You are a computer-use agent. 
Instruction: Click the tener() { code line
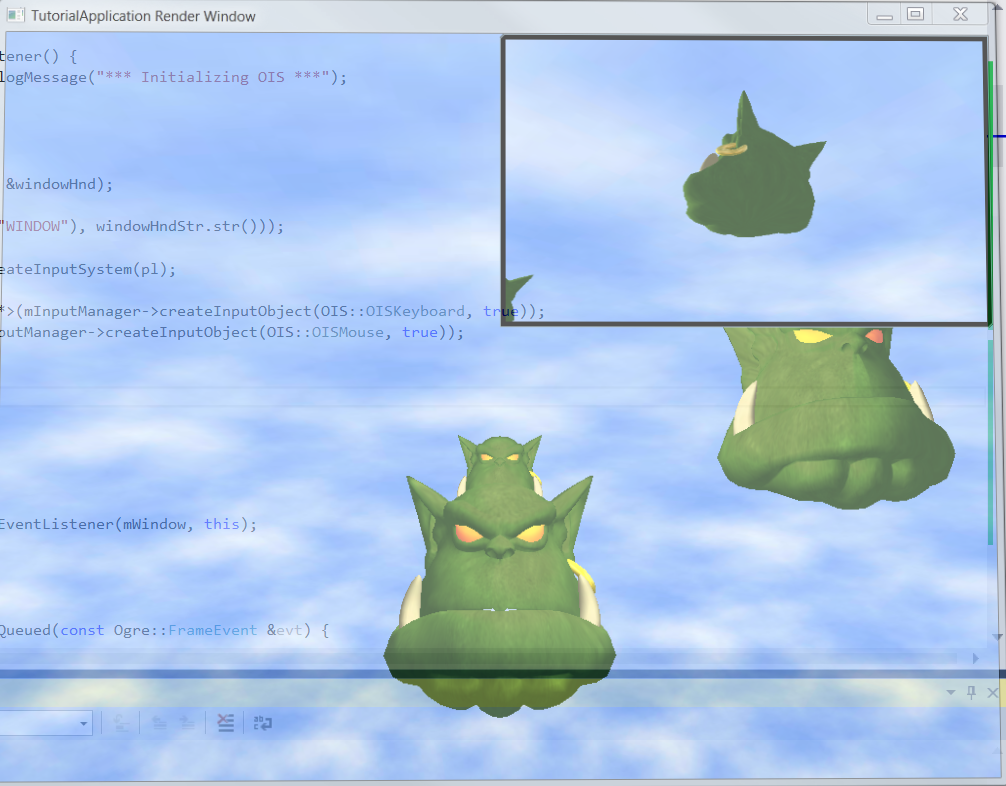pyautogui.click(x=38, y=56)
